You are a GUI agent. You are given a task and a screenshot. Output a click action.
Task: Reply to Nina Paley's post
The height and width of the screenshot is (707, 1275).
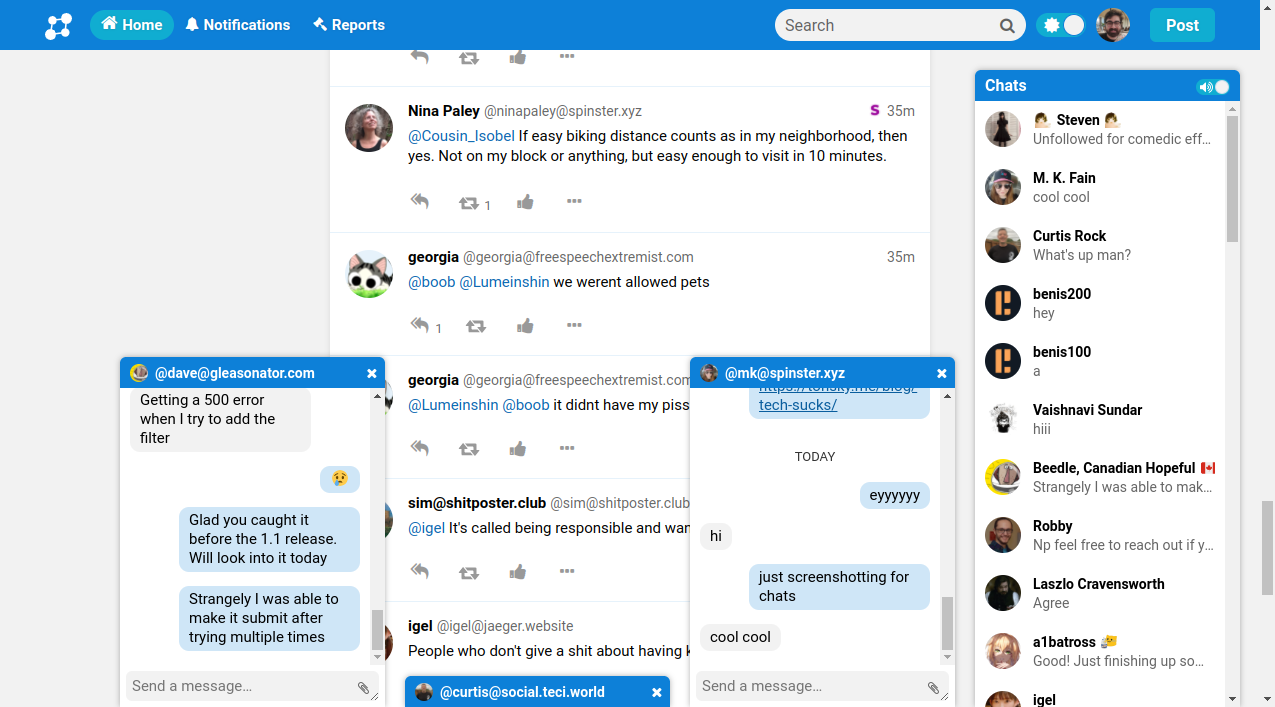(420, 202)
